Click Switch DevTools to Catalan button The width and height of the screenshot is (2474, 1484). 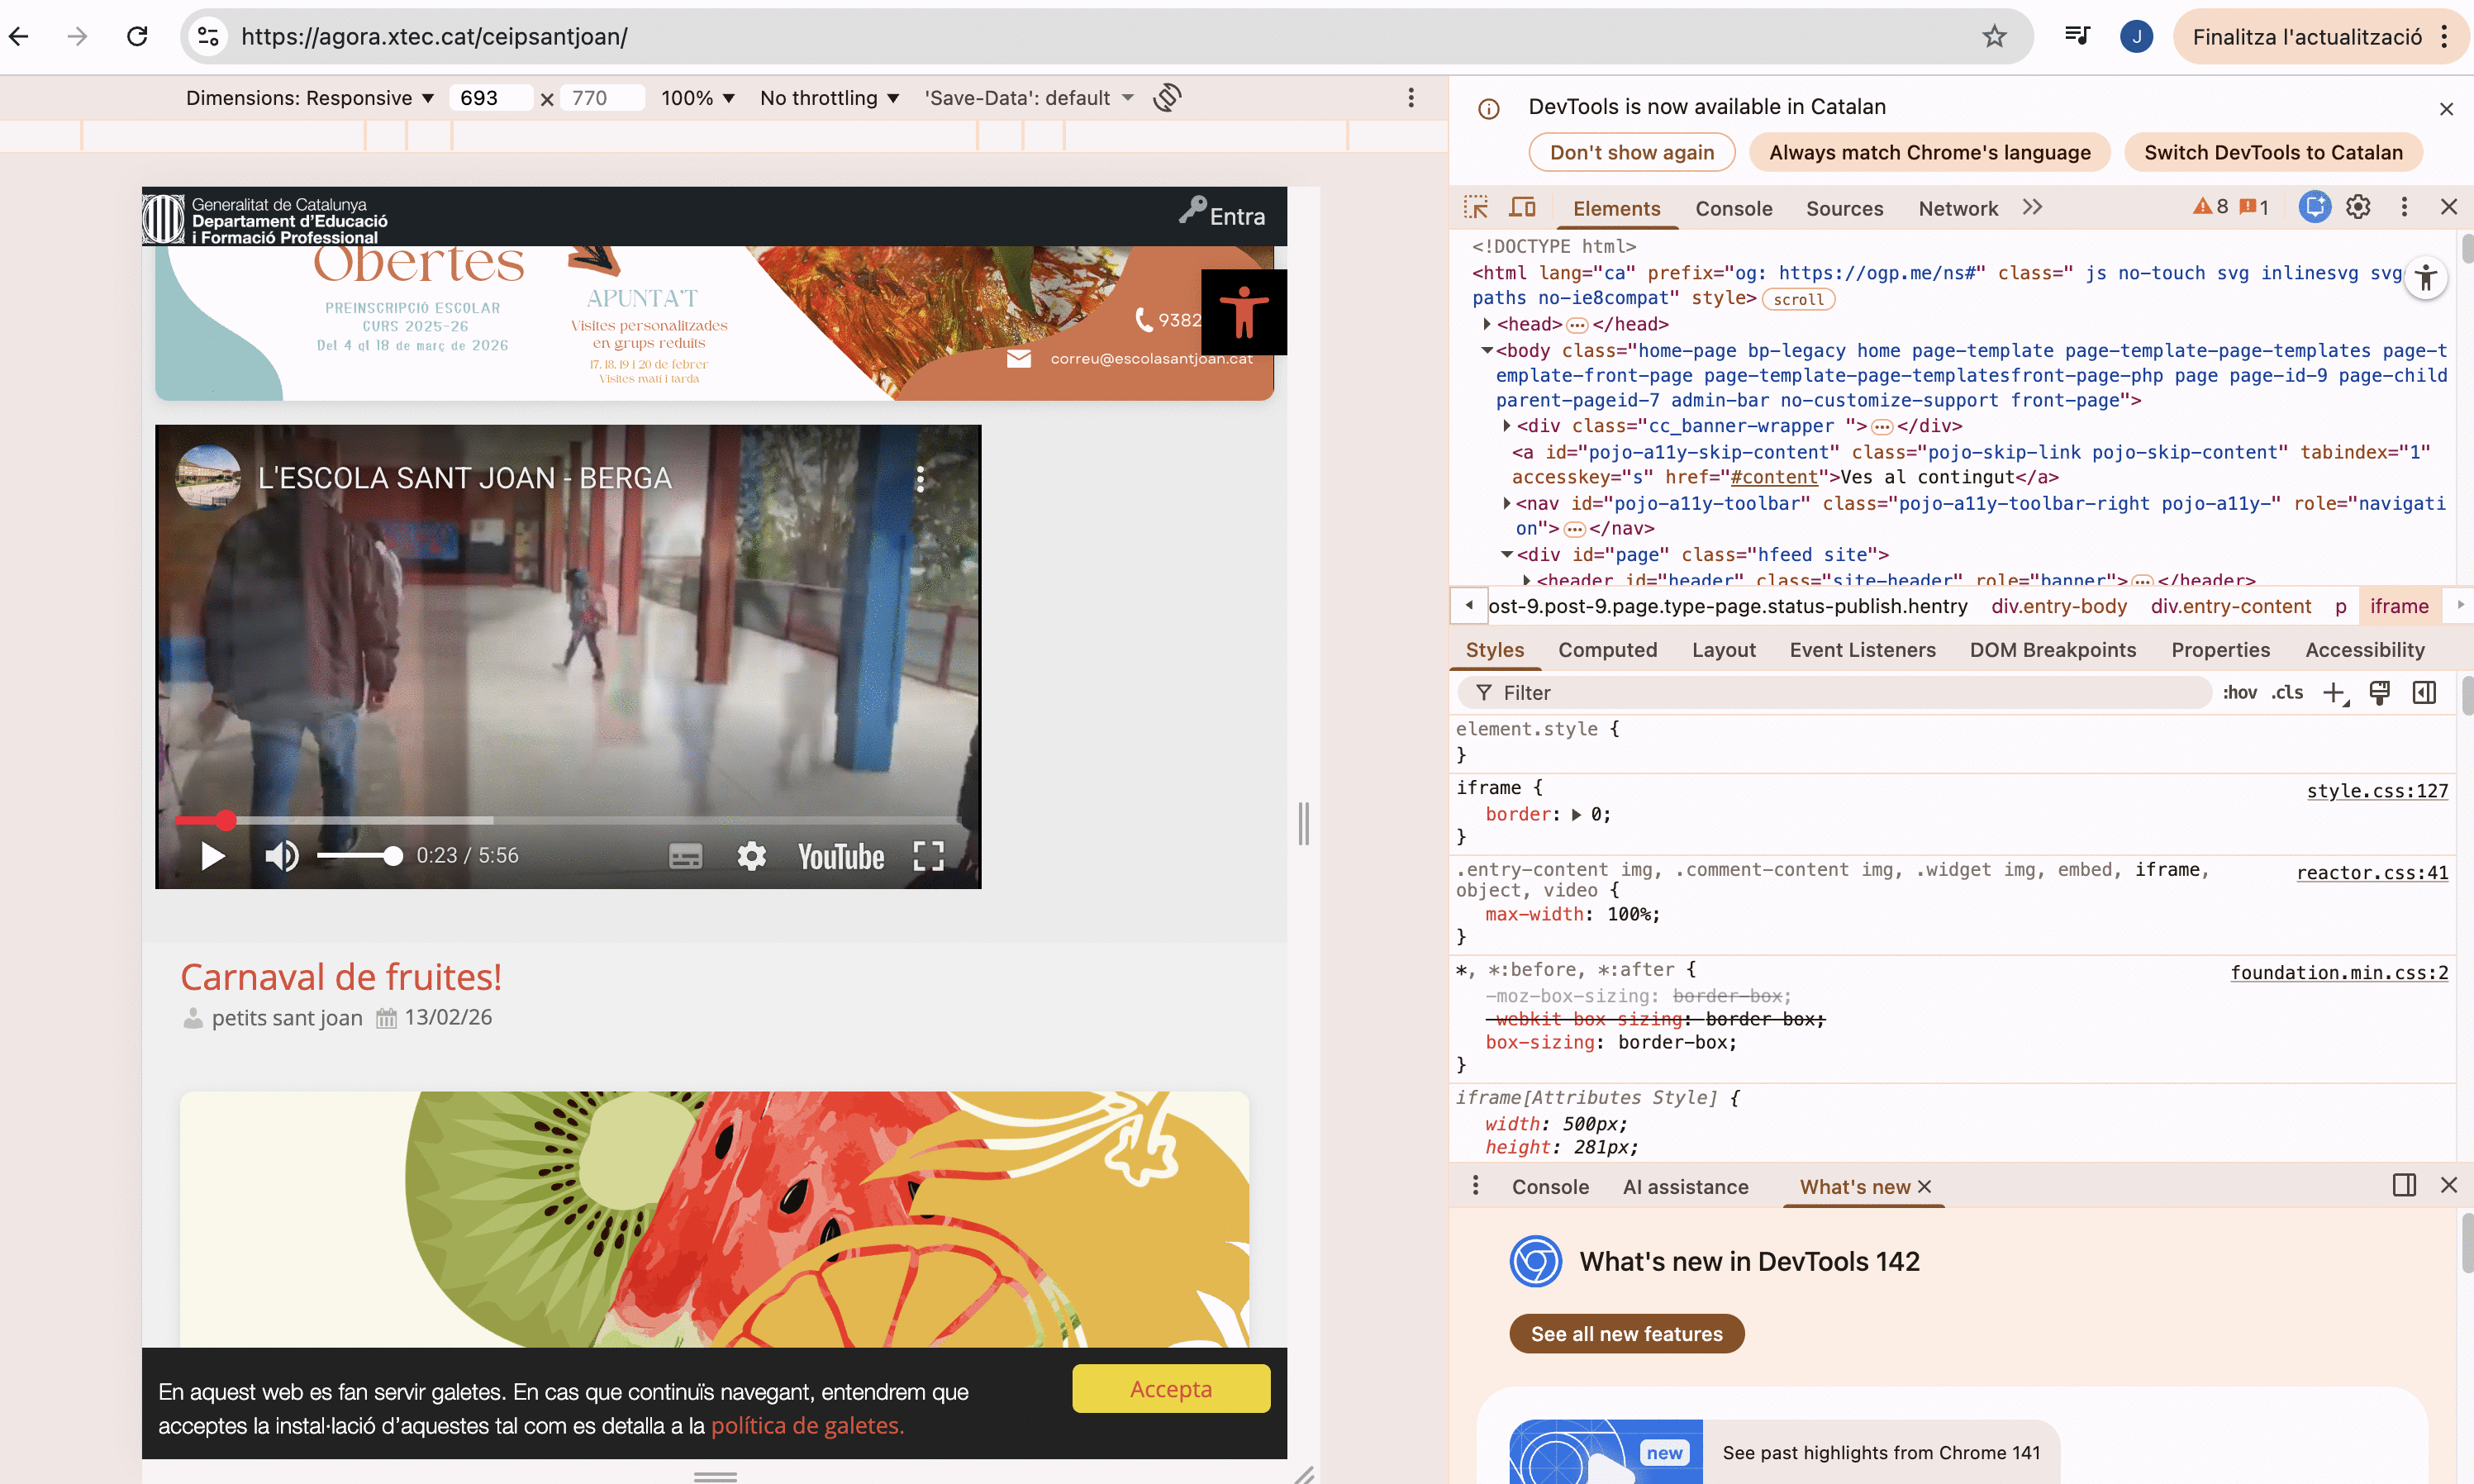pyautogui.click(x=2272, y=152)
